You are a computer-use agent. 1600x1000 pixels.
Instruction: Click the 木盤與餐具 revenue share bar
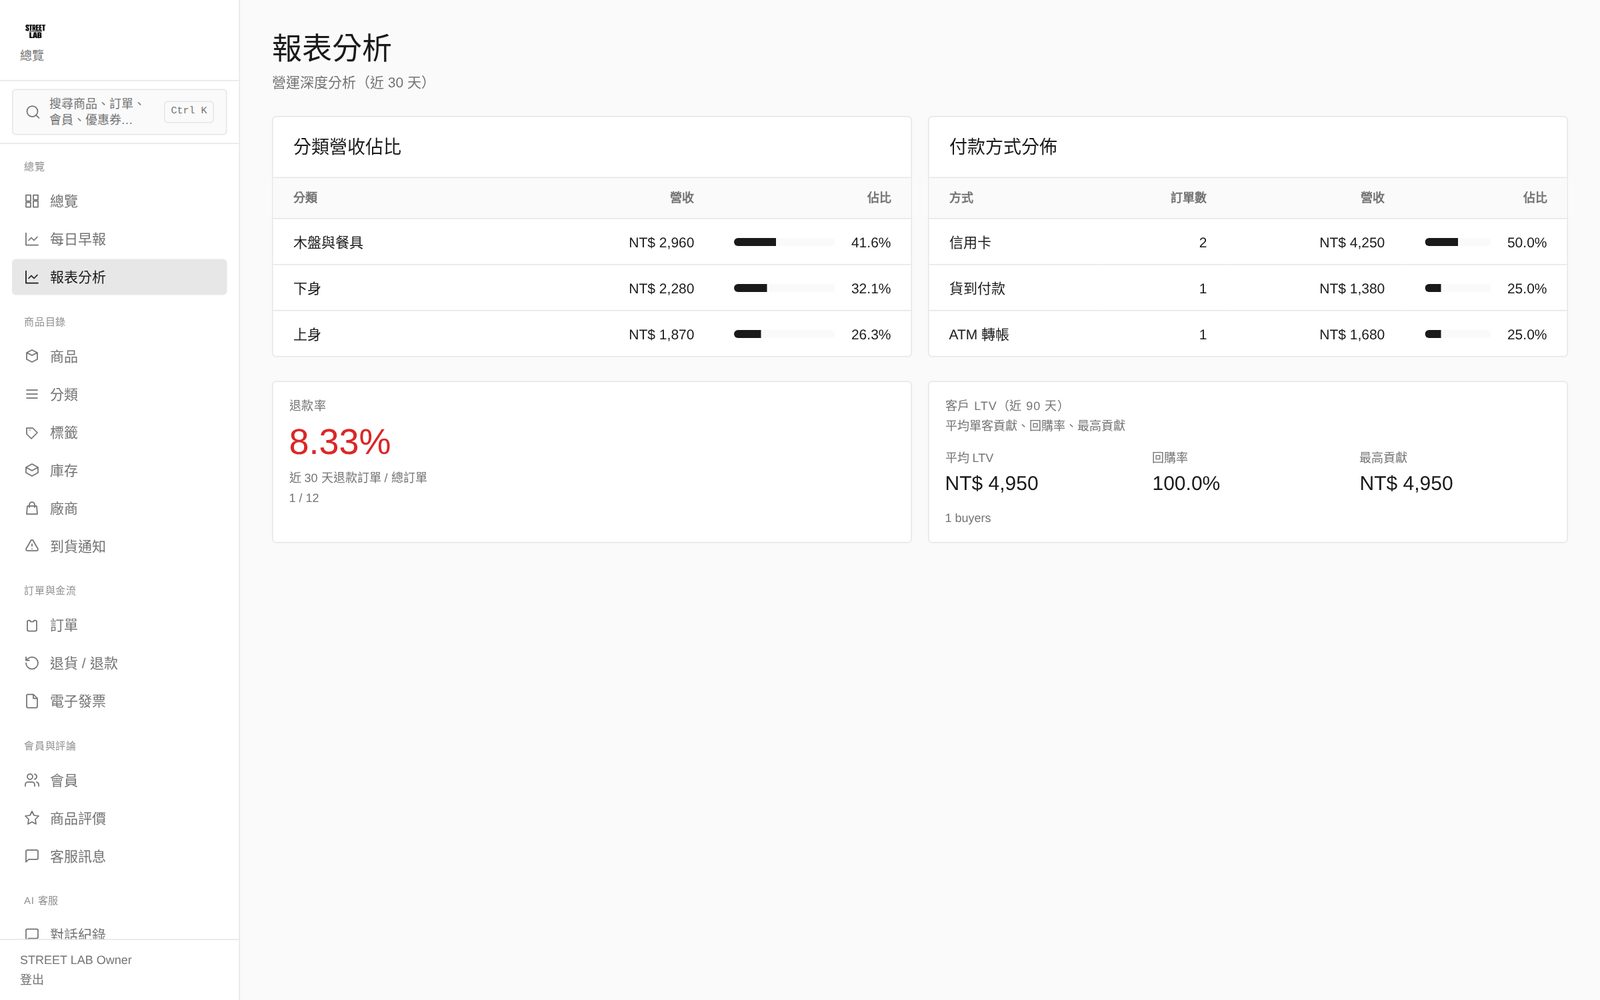pos(784,242)
